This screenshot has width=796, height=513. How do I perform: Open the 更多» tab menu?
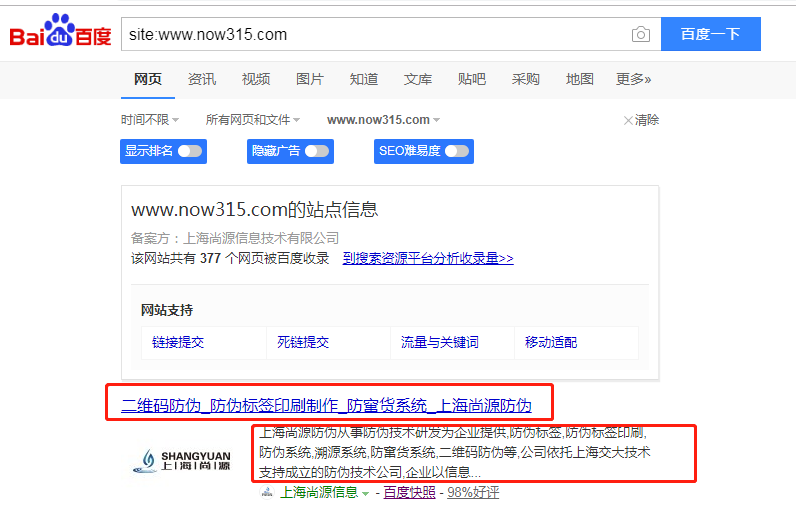coord(634,79)
